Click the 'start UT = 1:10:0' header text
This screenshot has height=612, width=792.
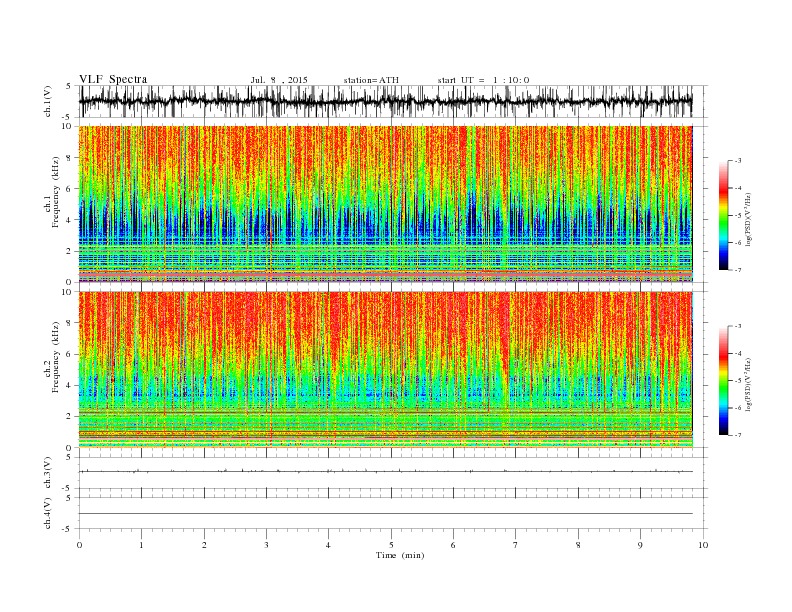point(483,80)
